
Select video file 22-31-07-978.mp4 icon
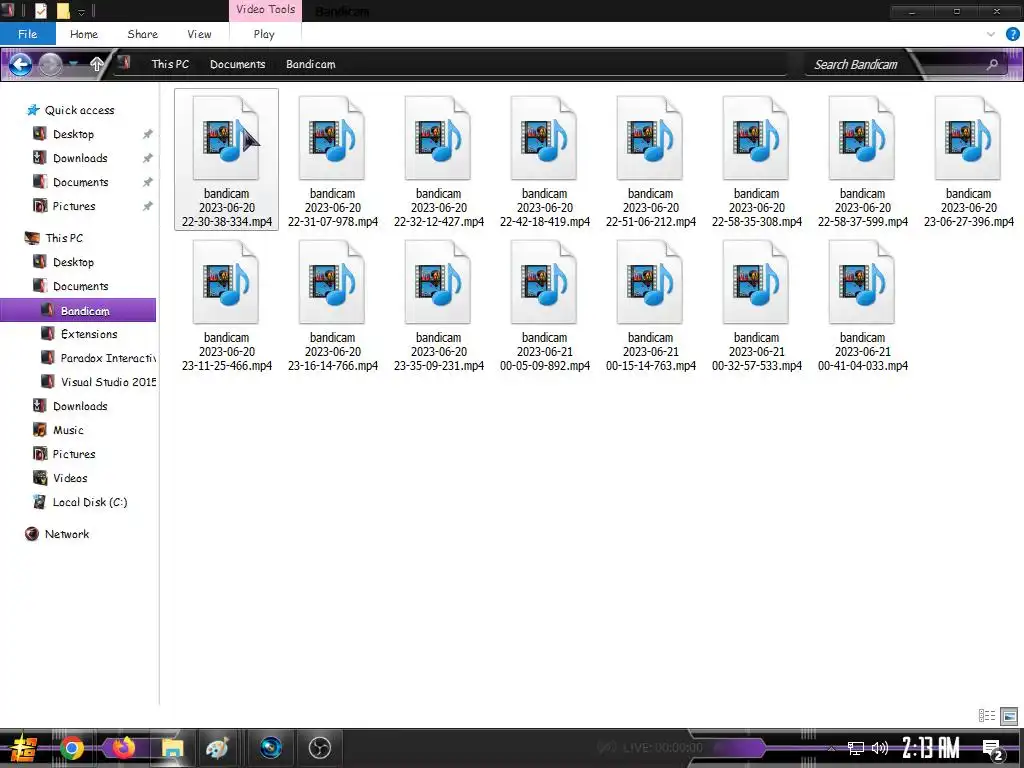pos(332,138)
